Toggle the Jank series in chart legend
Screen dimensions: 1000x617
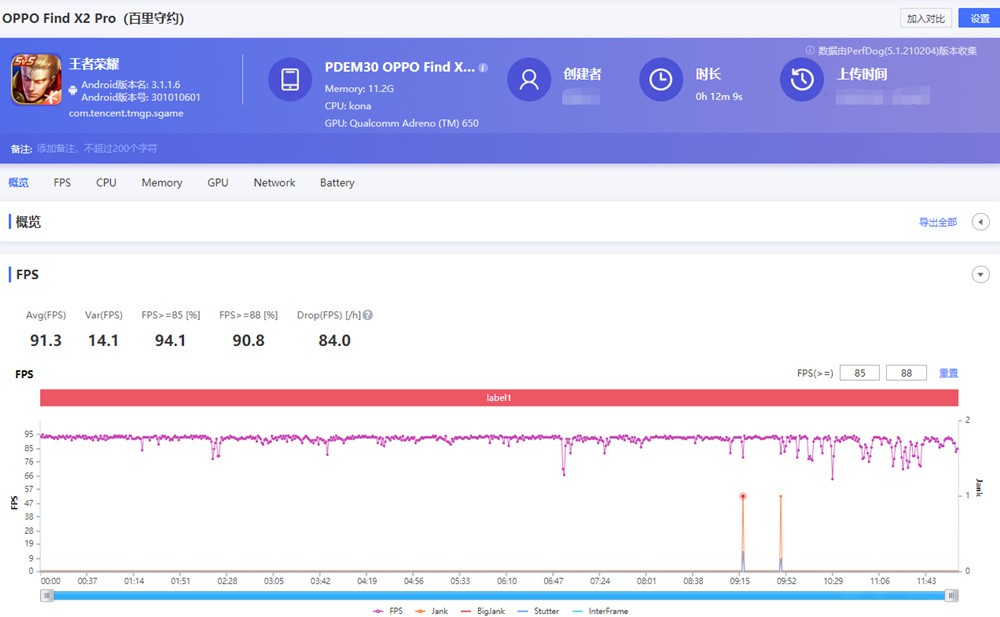tap(431, 611)
